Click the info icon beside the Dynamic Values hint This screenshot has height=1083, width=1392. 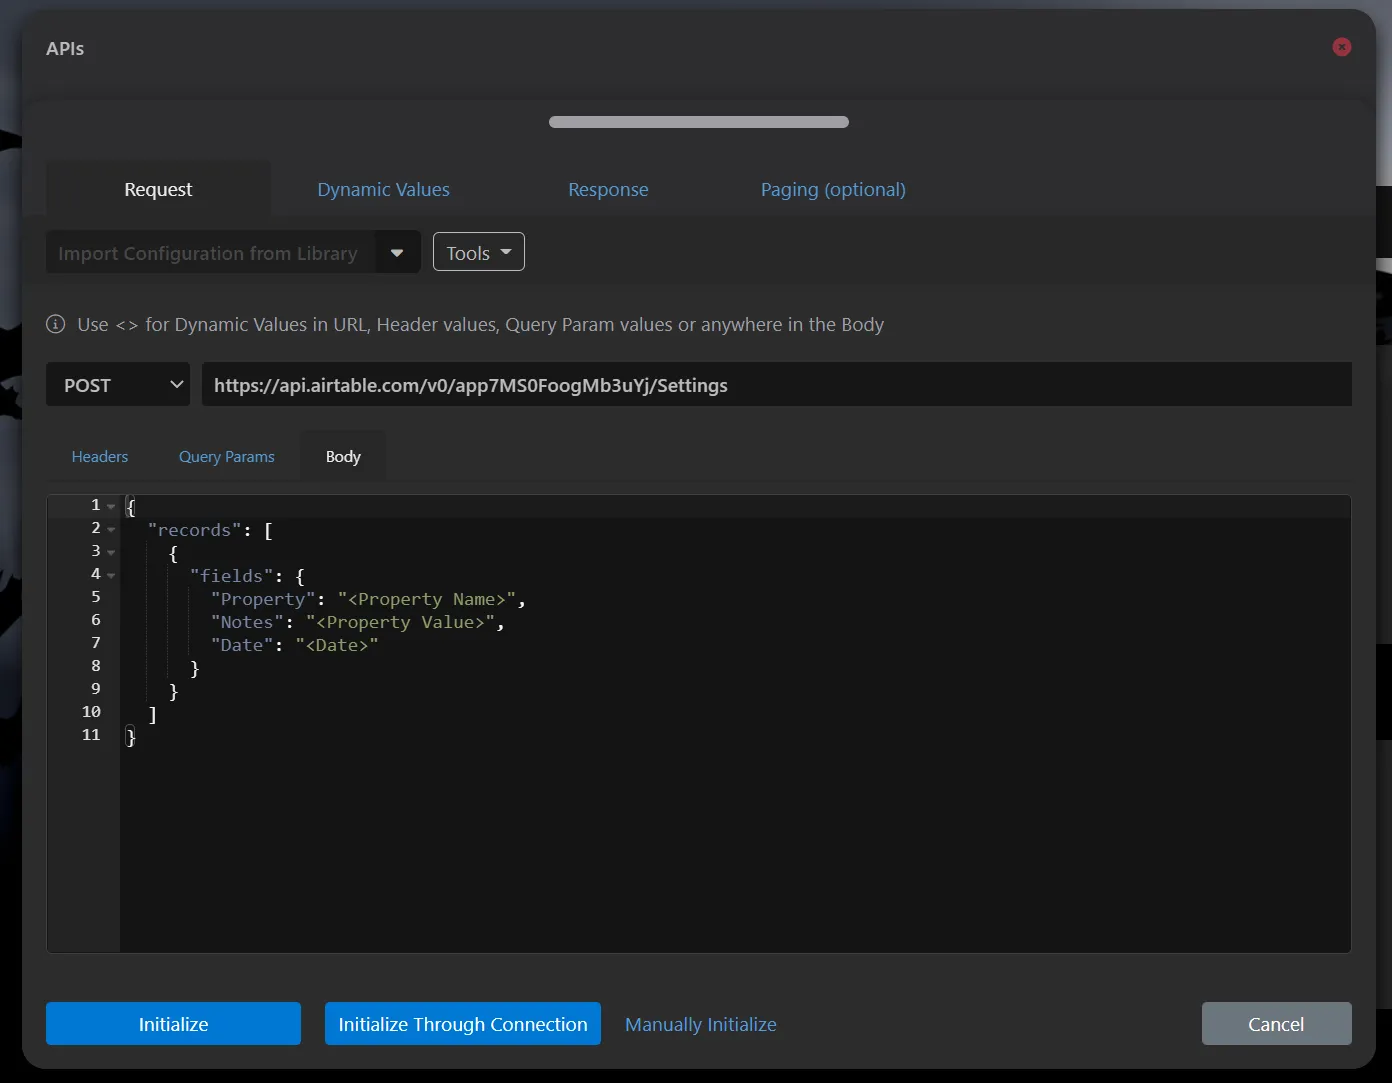(x=56, y=324)
